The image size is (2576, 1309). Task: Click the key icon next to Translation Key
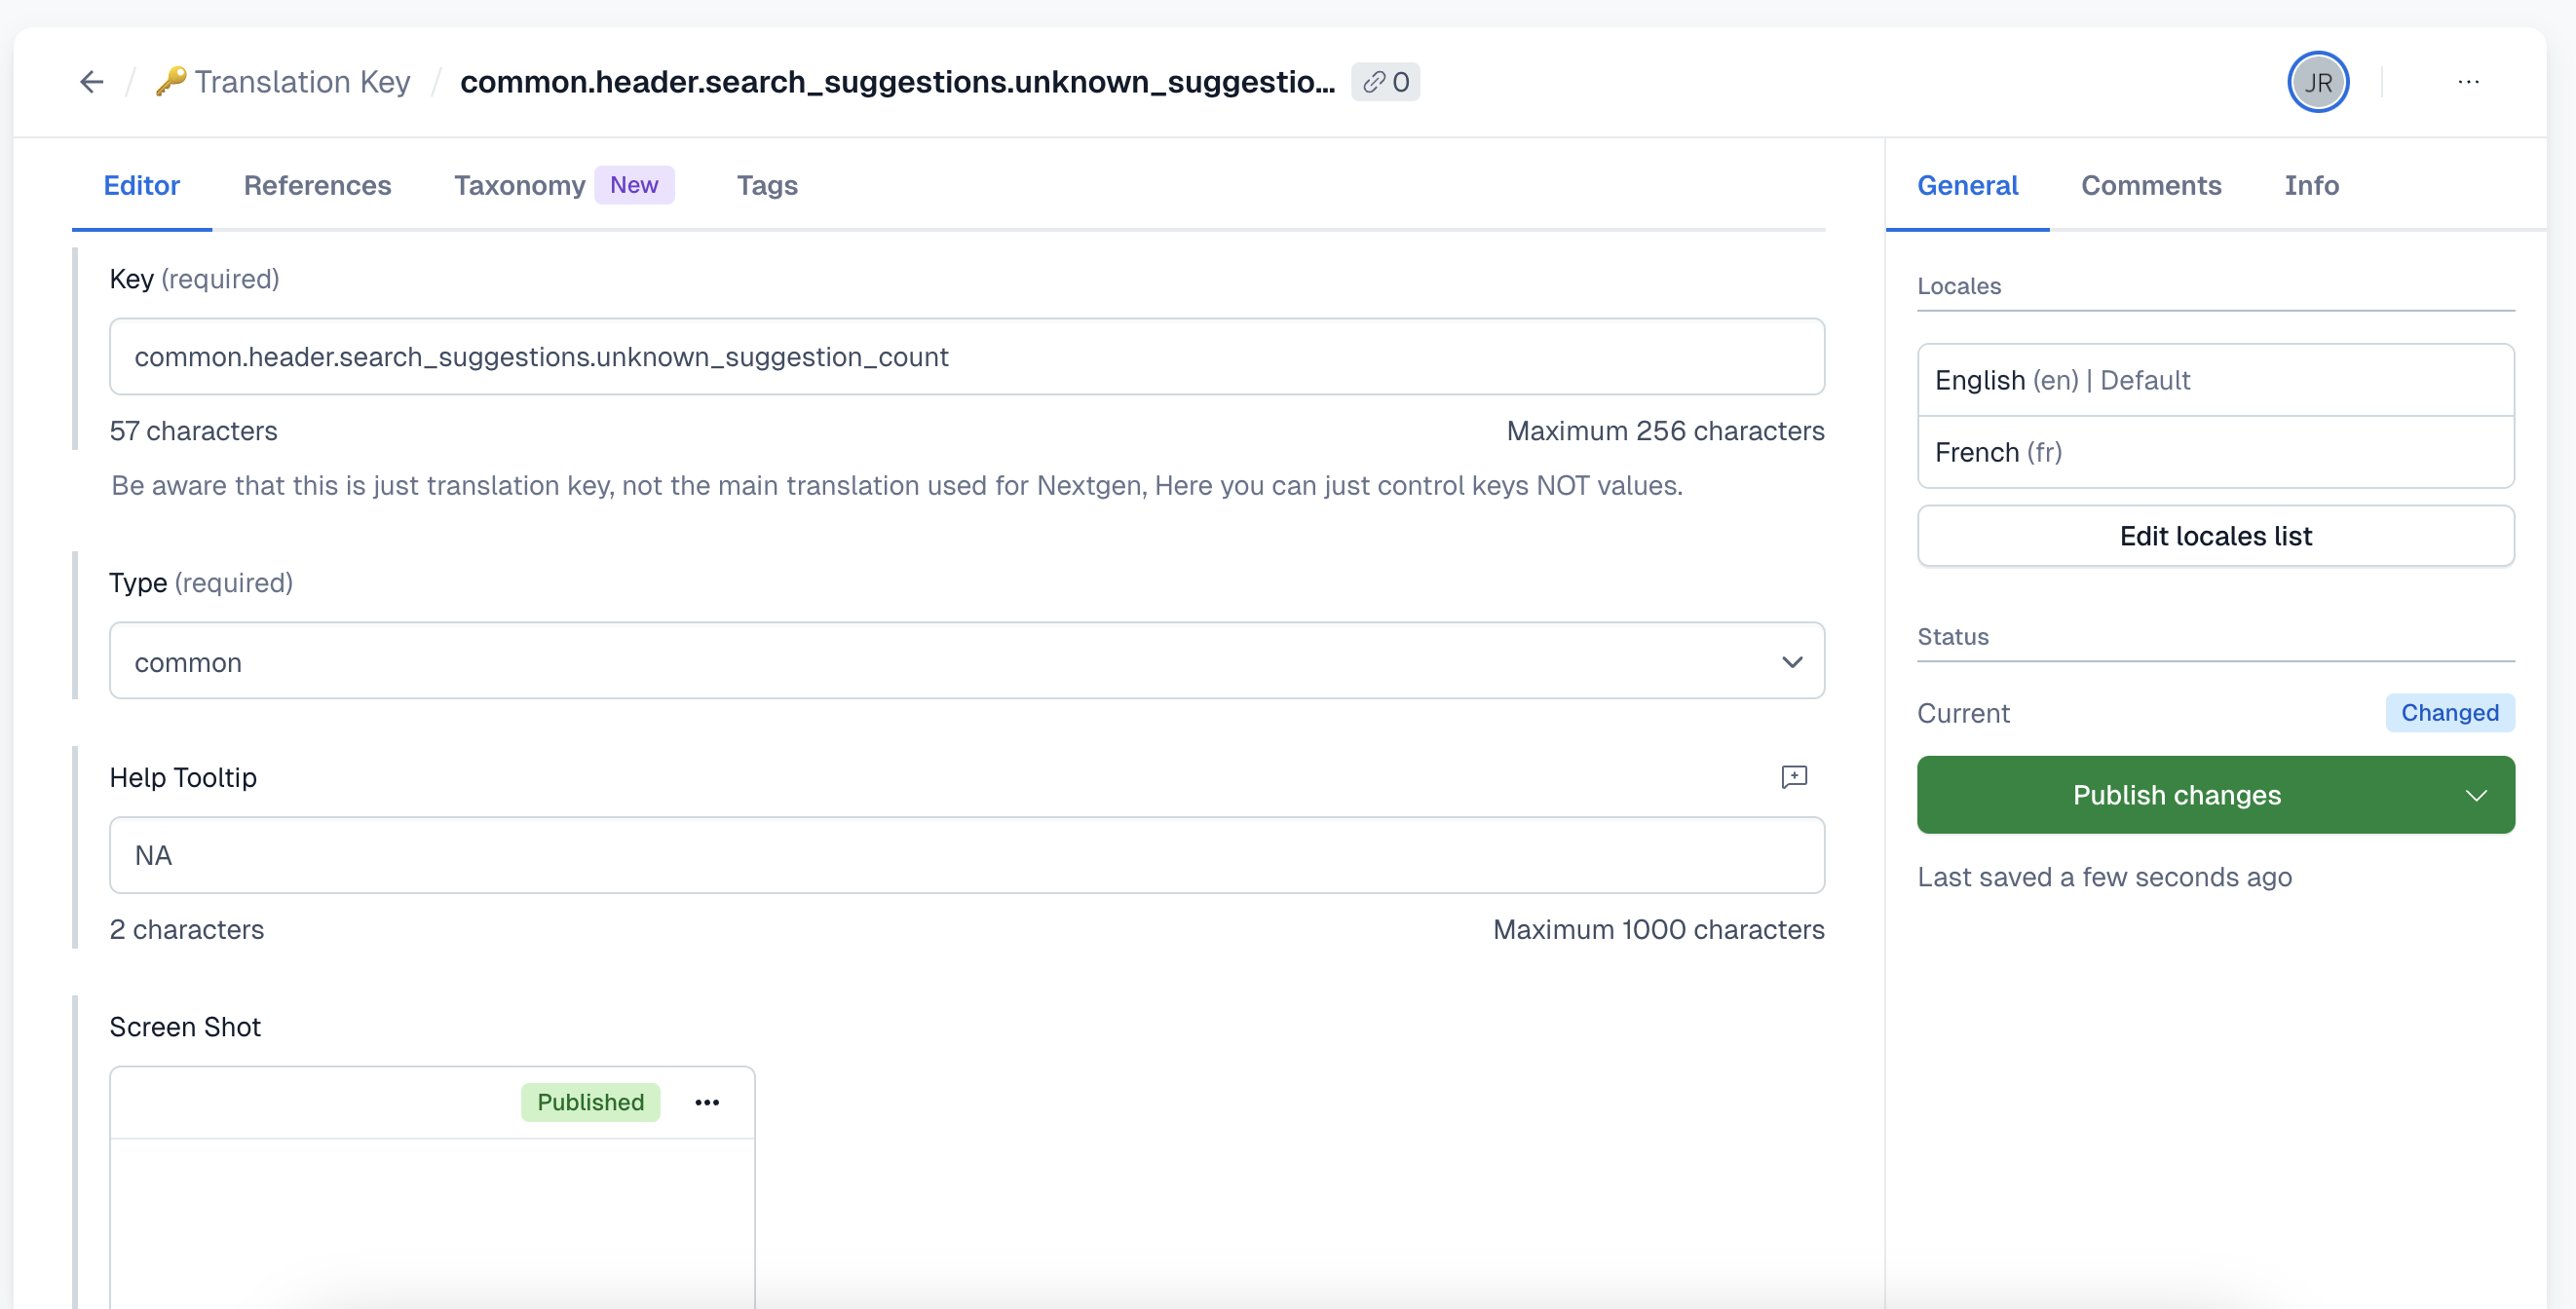pos(170,81)
